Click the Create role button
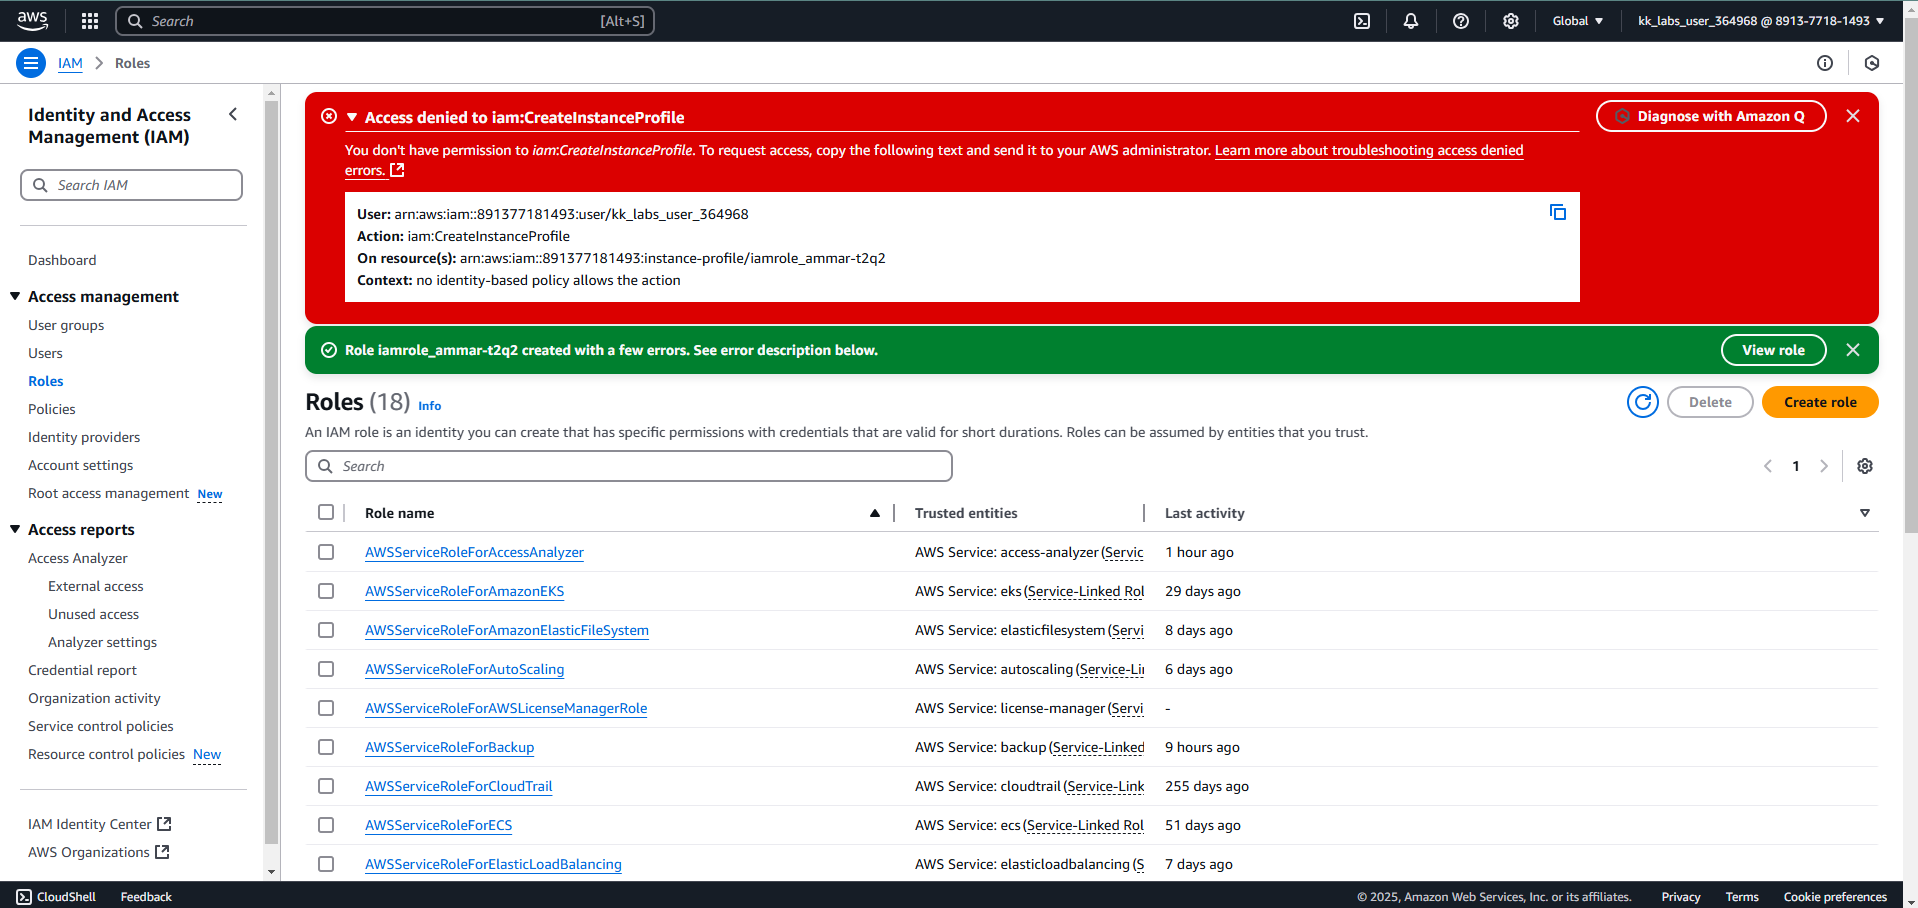 [1820, 402]
